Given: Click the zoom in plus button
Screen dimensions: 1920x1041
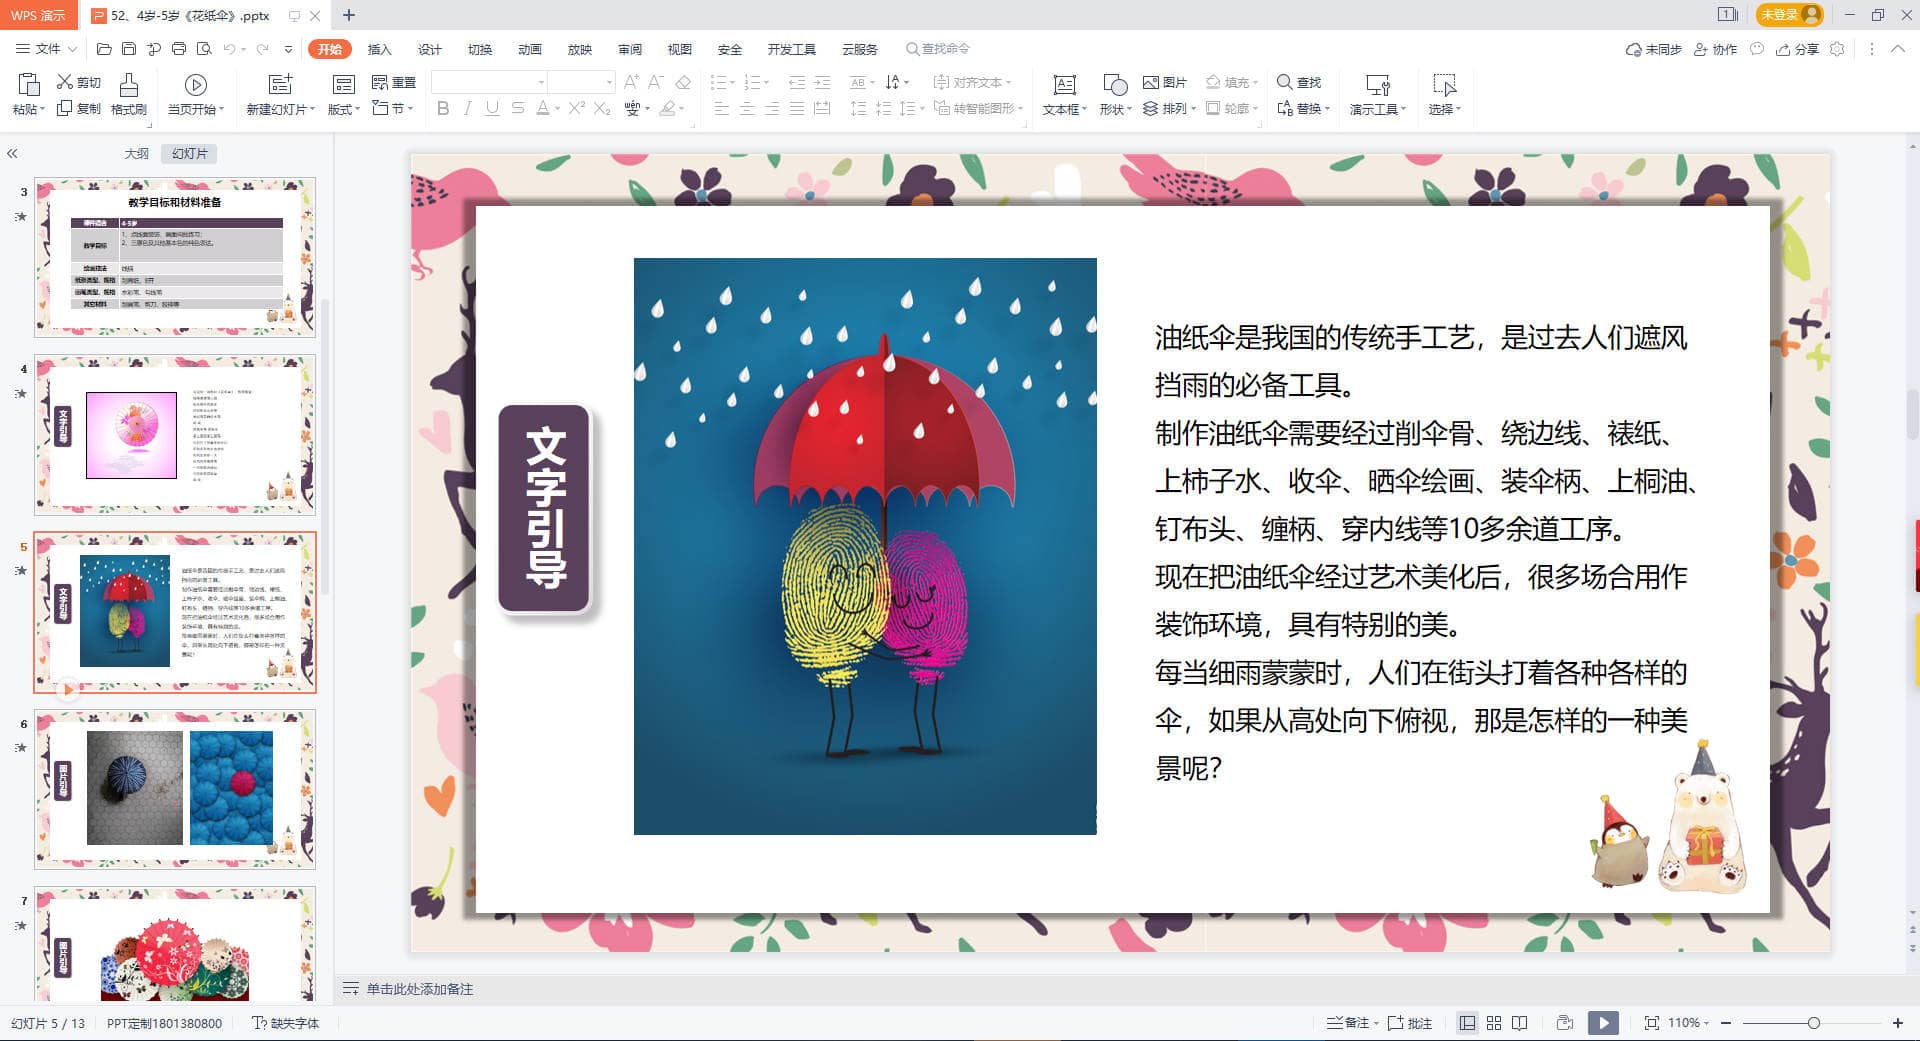Looking at the screenshot, I should [x=1897, y=1023].
